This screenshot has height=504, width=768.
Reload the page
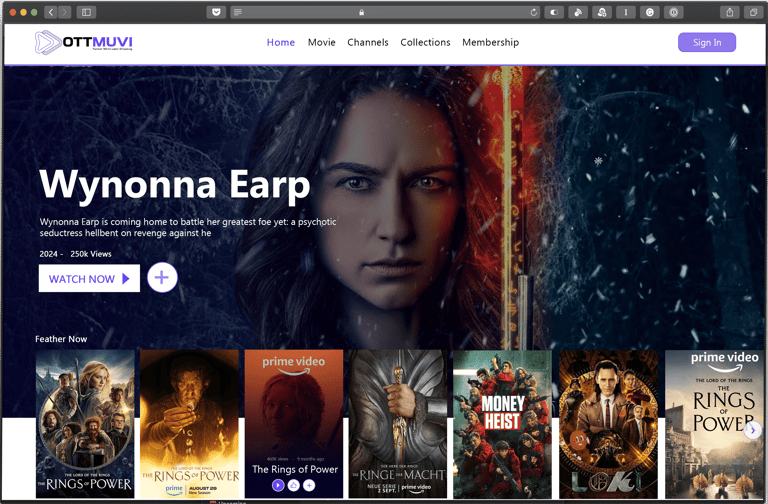(x=533, y=12)
